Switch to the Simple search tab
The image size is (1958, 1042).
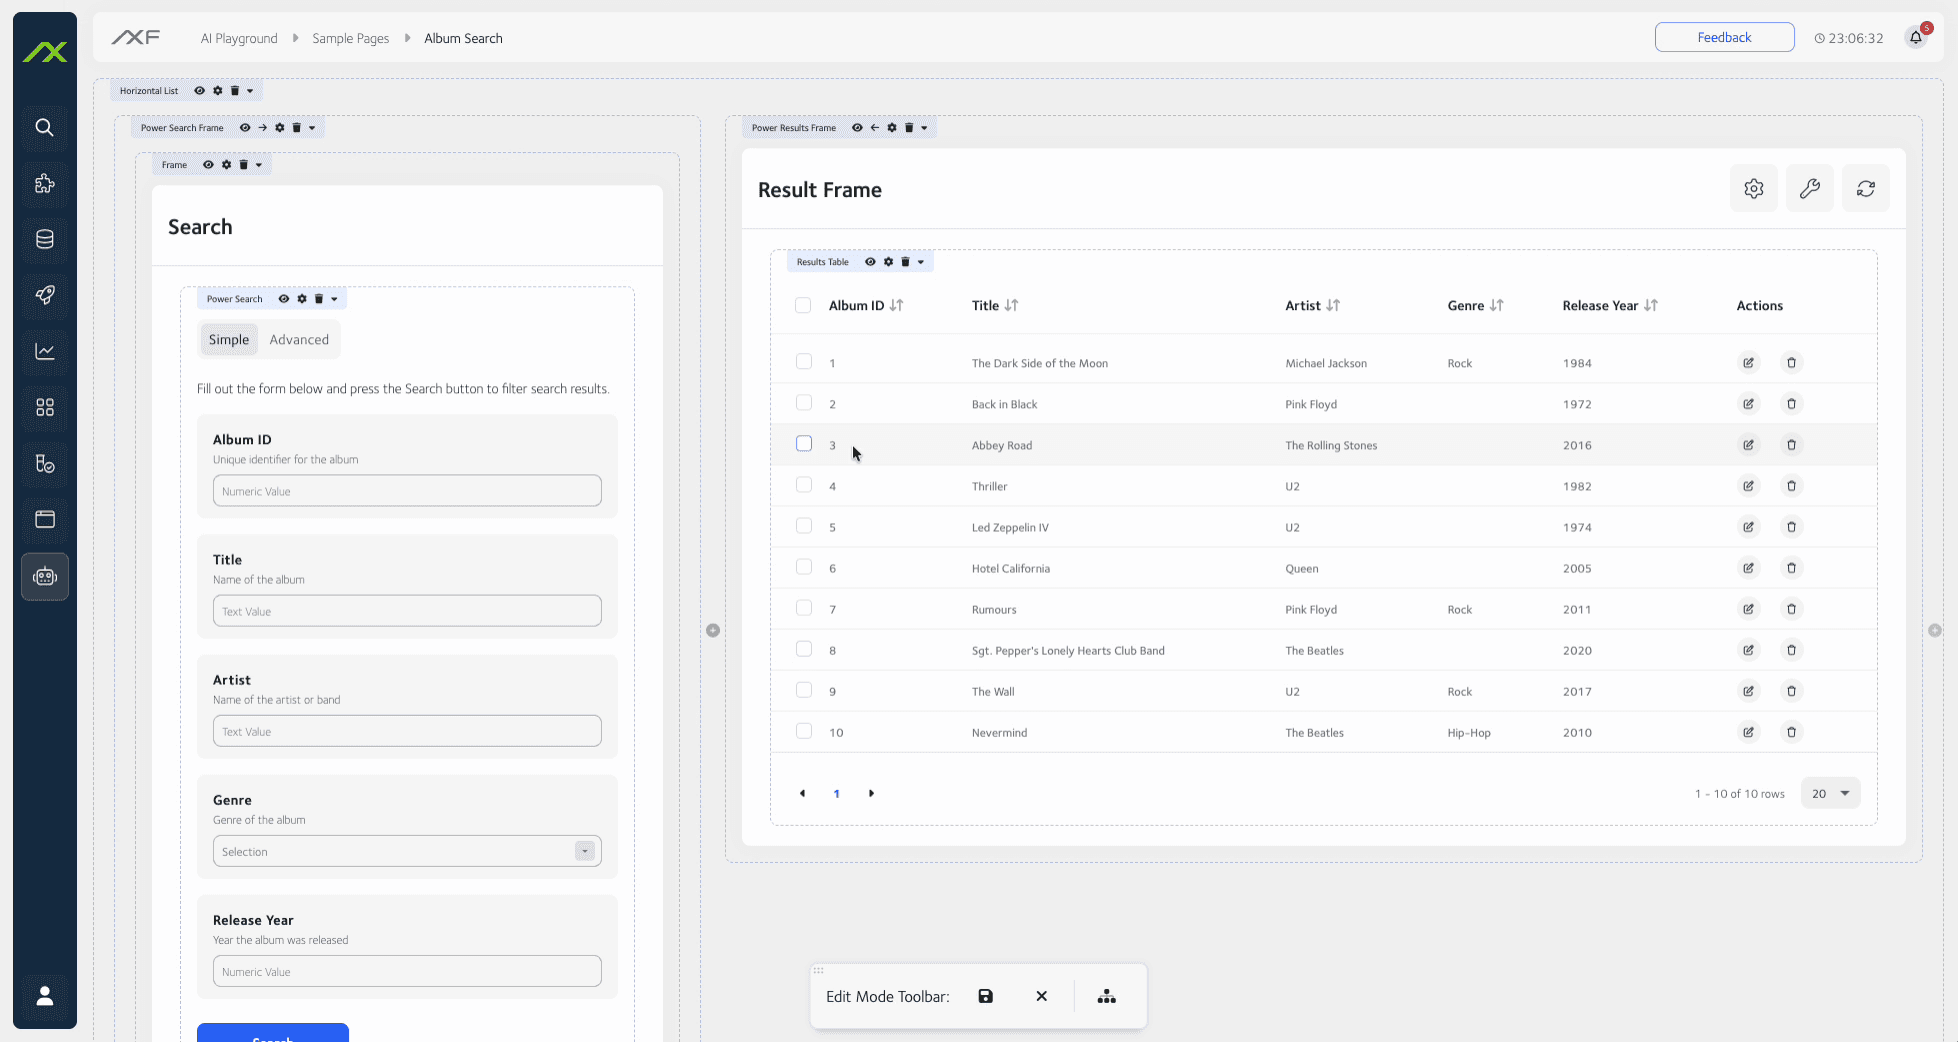[x=229, y=340]
